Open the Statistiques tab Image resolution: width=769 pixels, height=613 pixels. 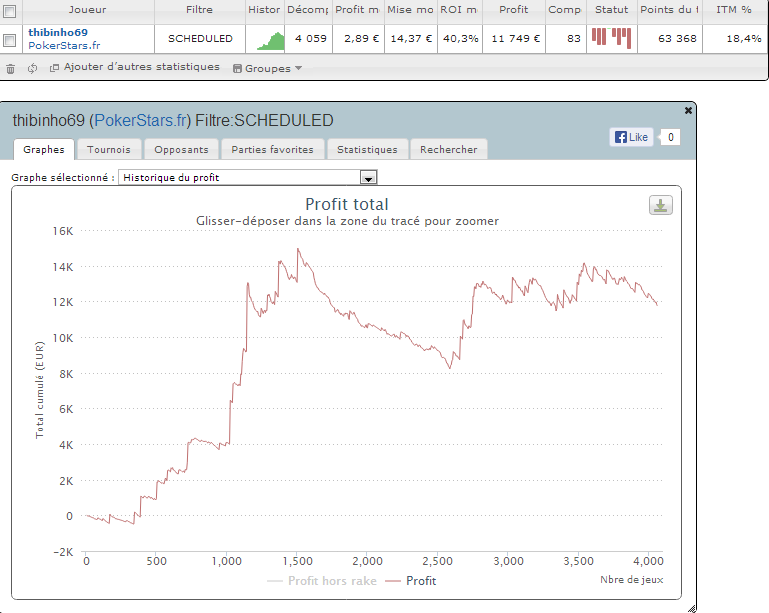pos(367,150)
